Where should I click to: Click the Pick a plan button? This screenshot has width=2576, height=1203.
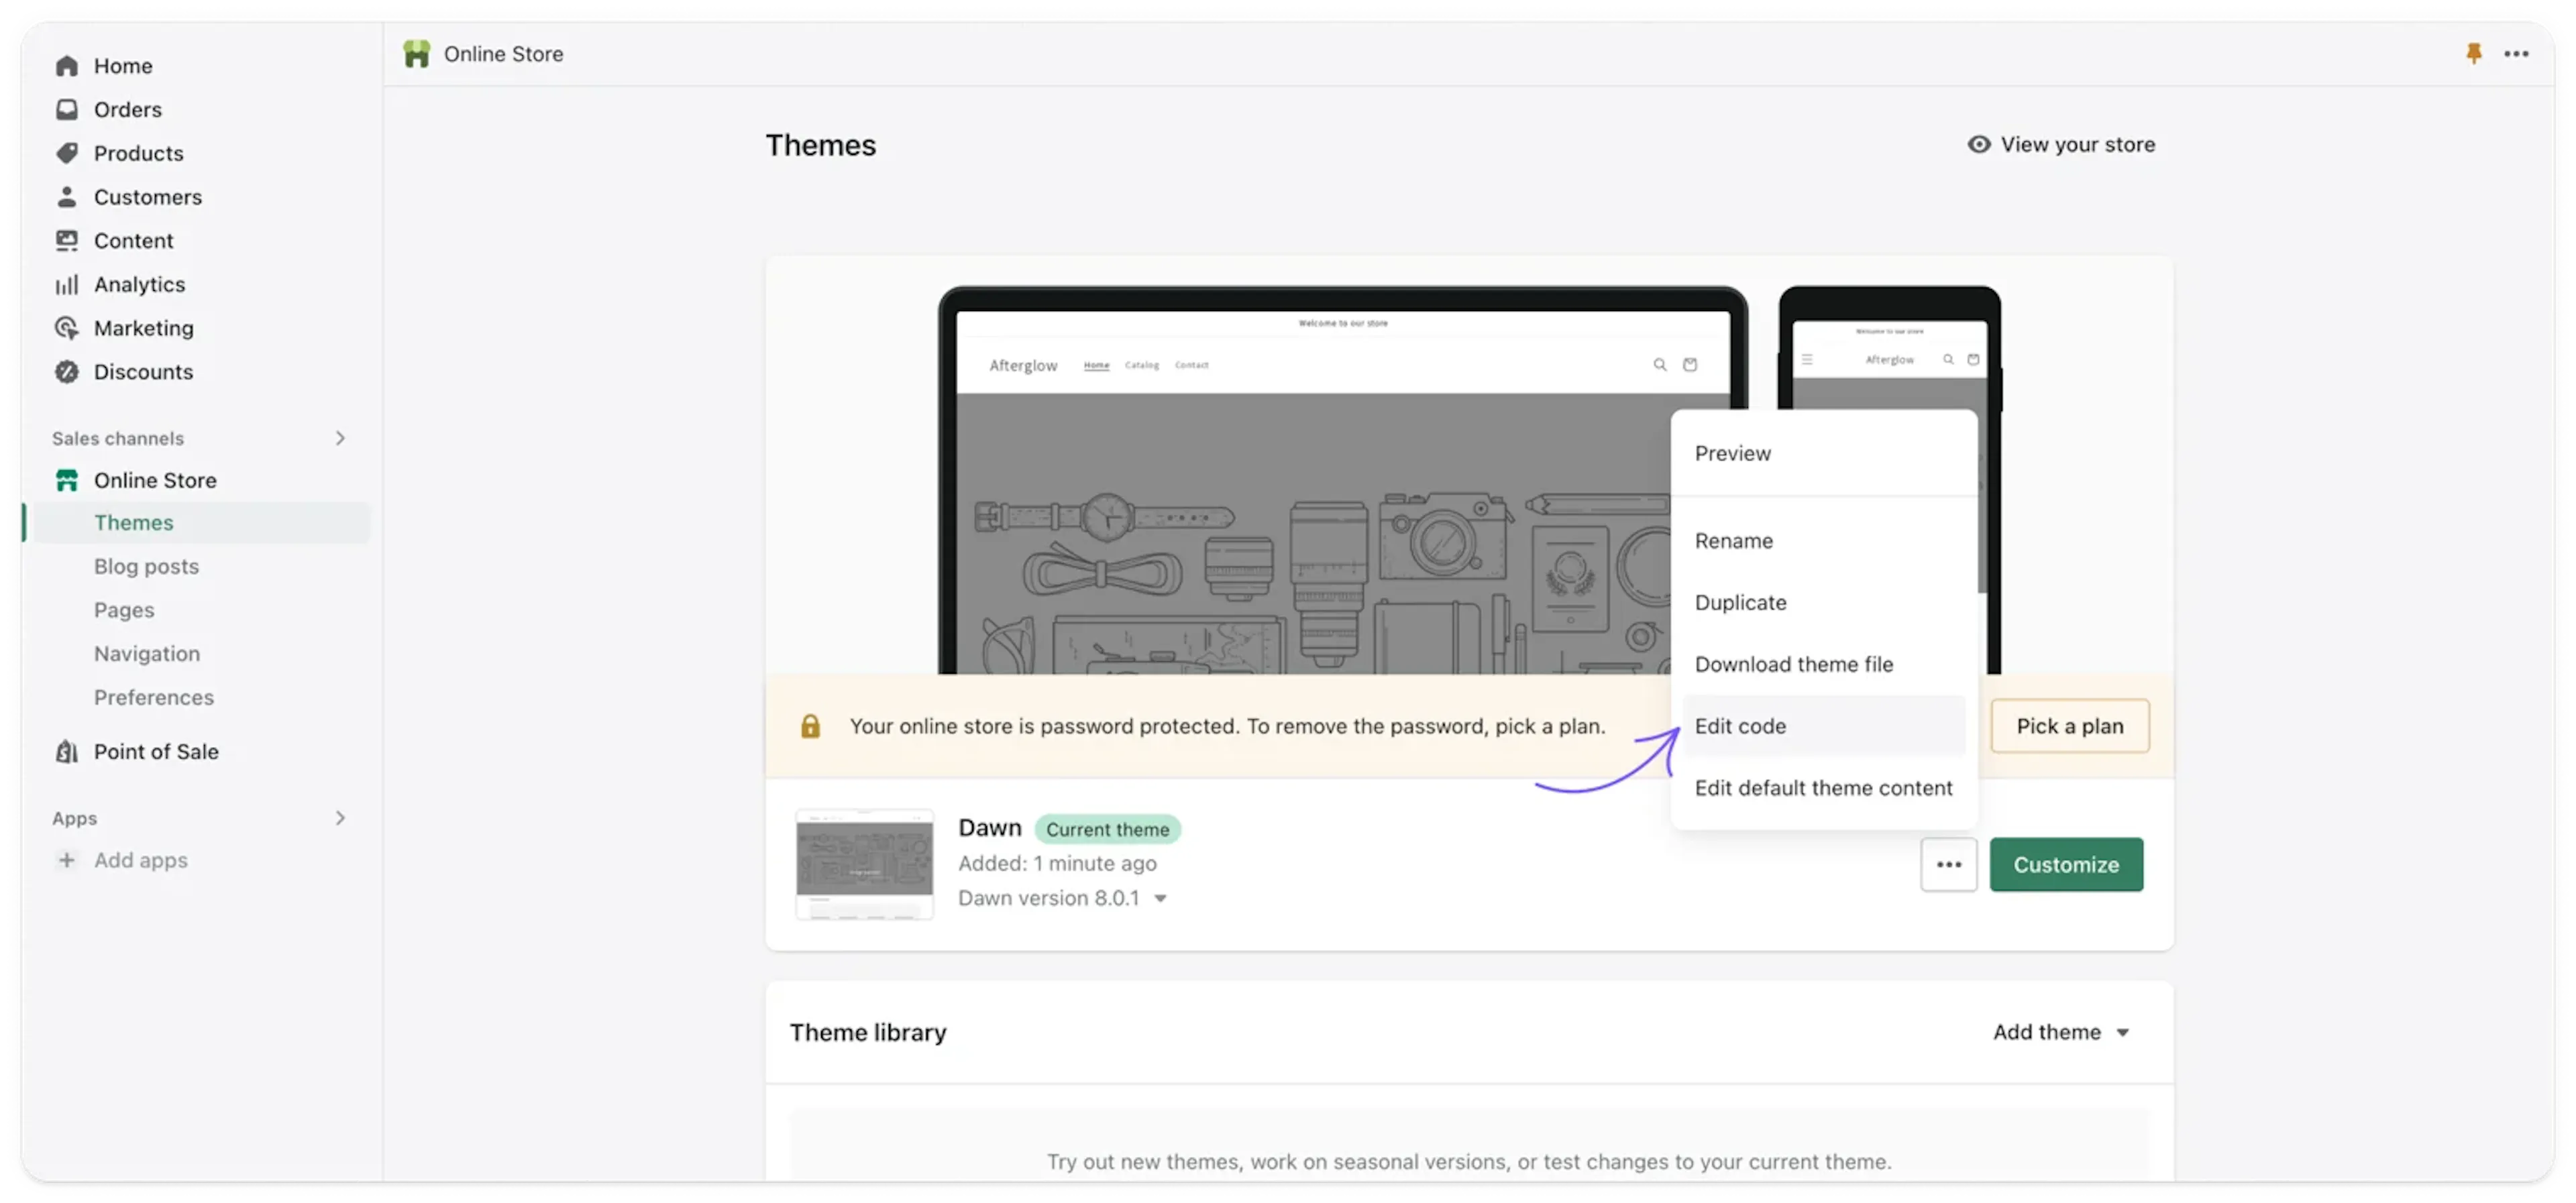click(x=2069, y=726)
